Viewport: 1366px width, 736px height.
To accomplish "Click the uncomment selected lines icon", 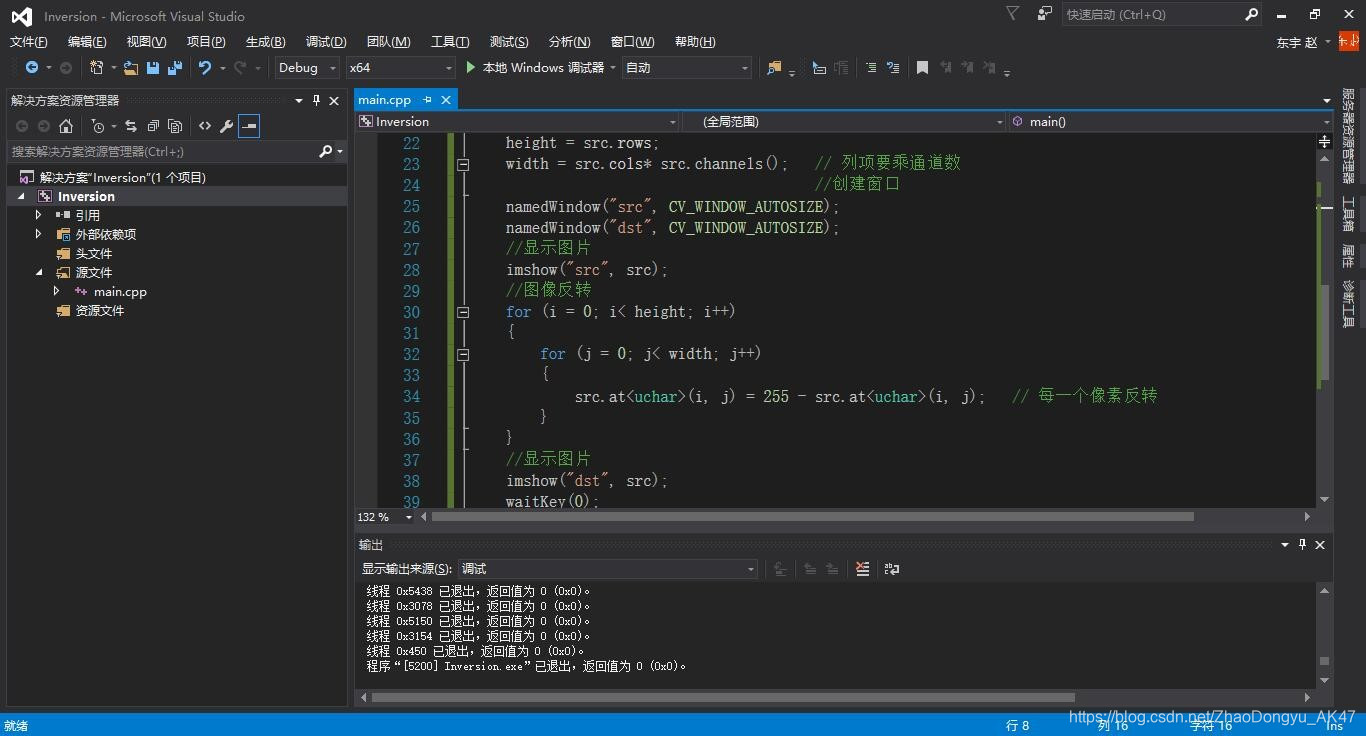I will [x=893, y=68].
